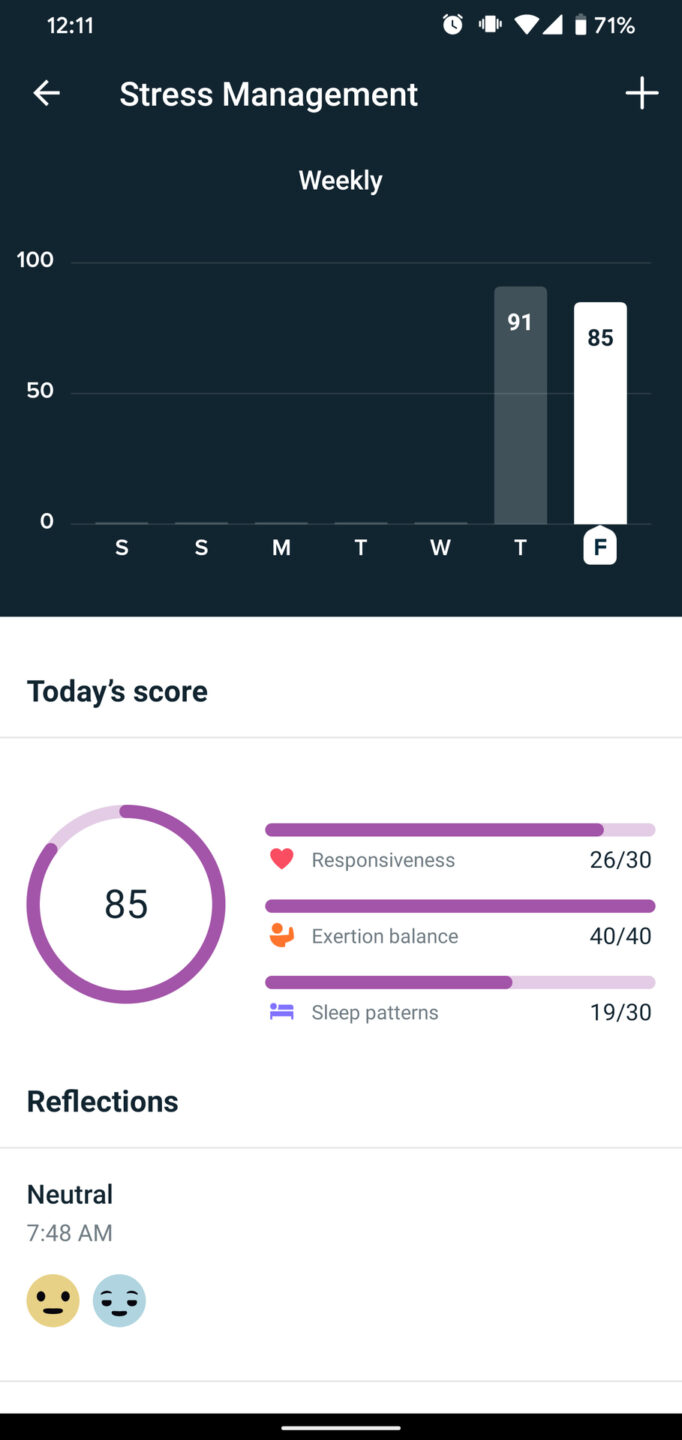Tap the back arrow icon
682x1440 pixels.
[x=47, y=94]
